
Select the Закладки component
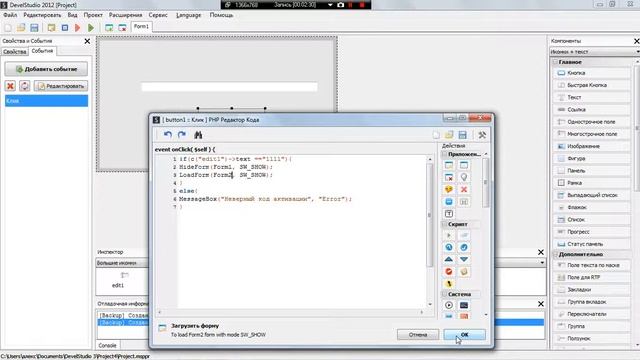point(592,289)
